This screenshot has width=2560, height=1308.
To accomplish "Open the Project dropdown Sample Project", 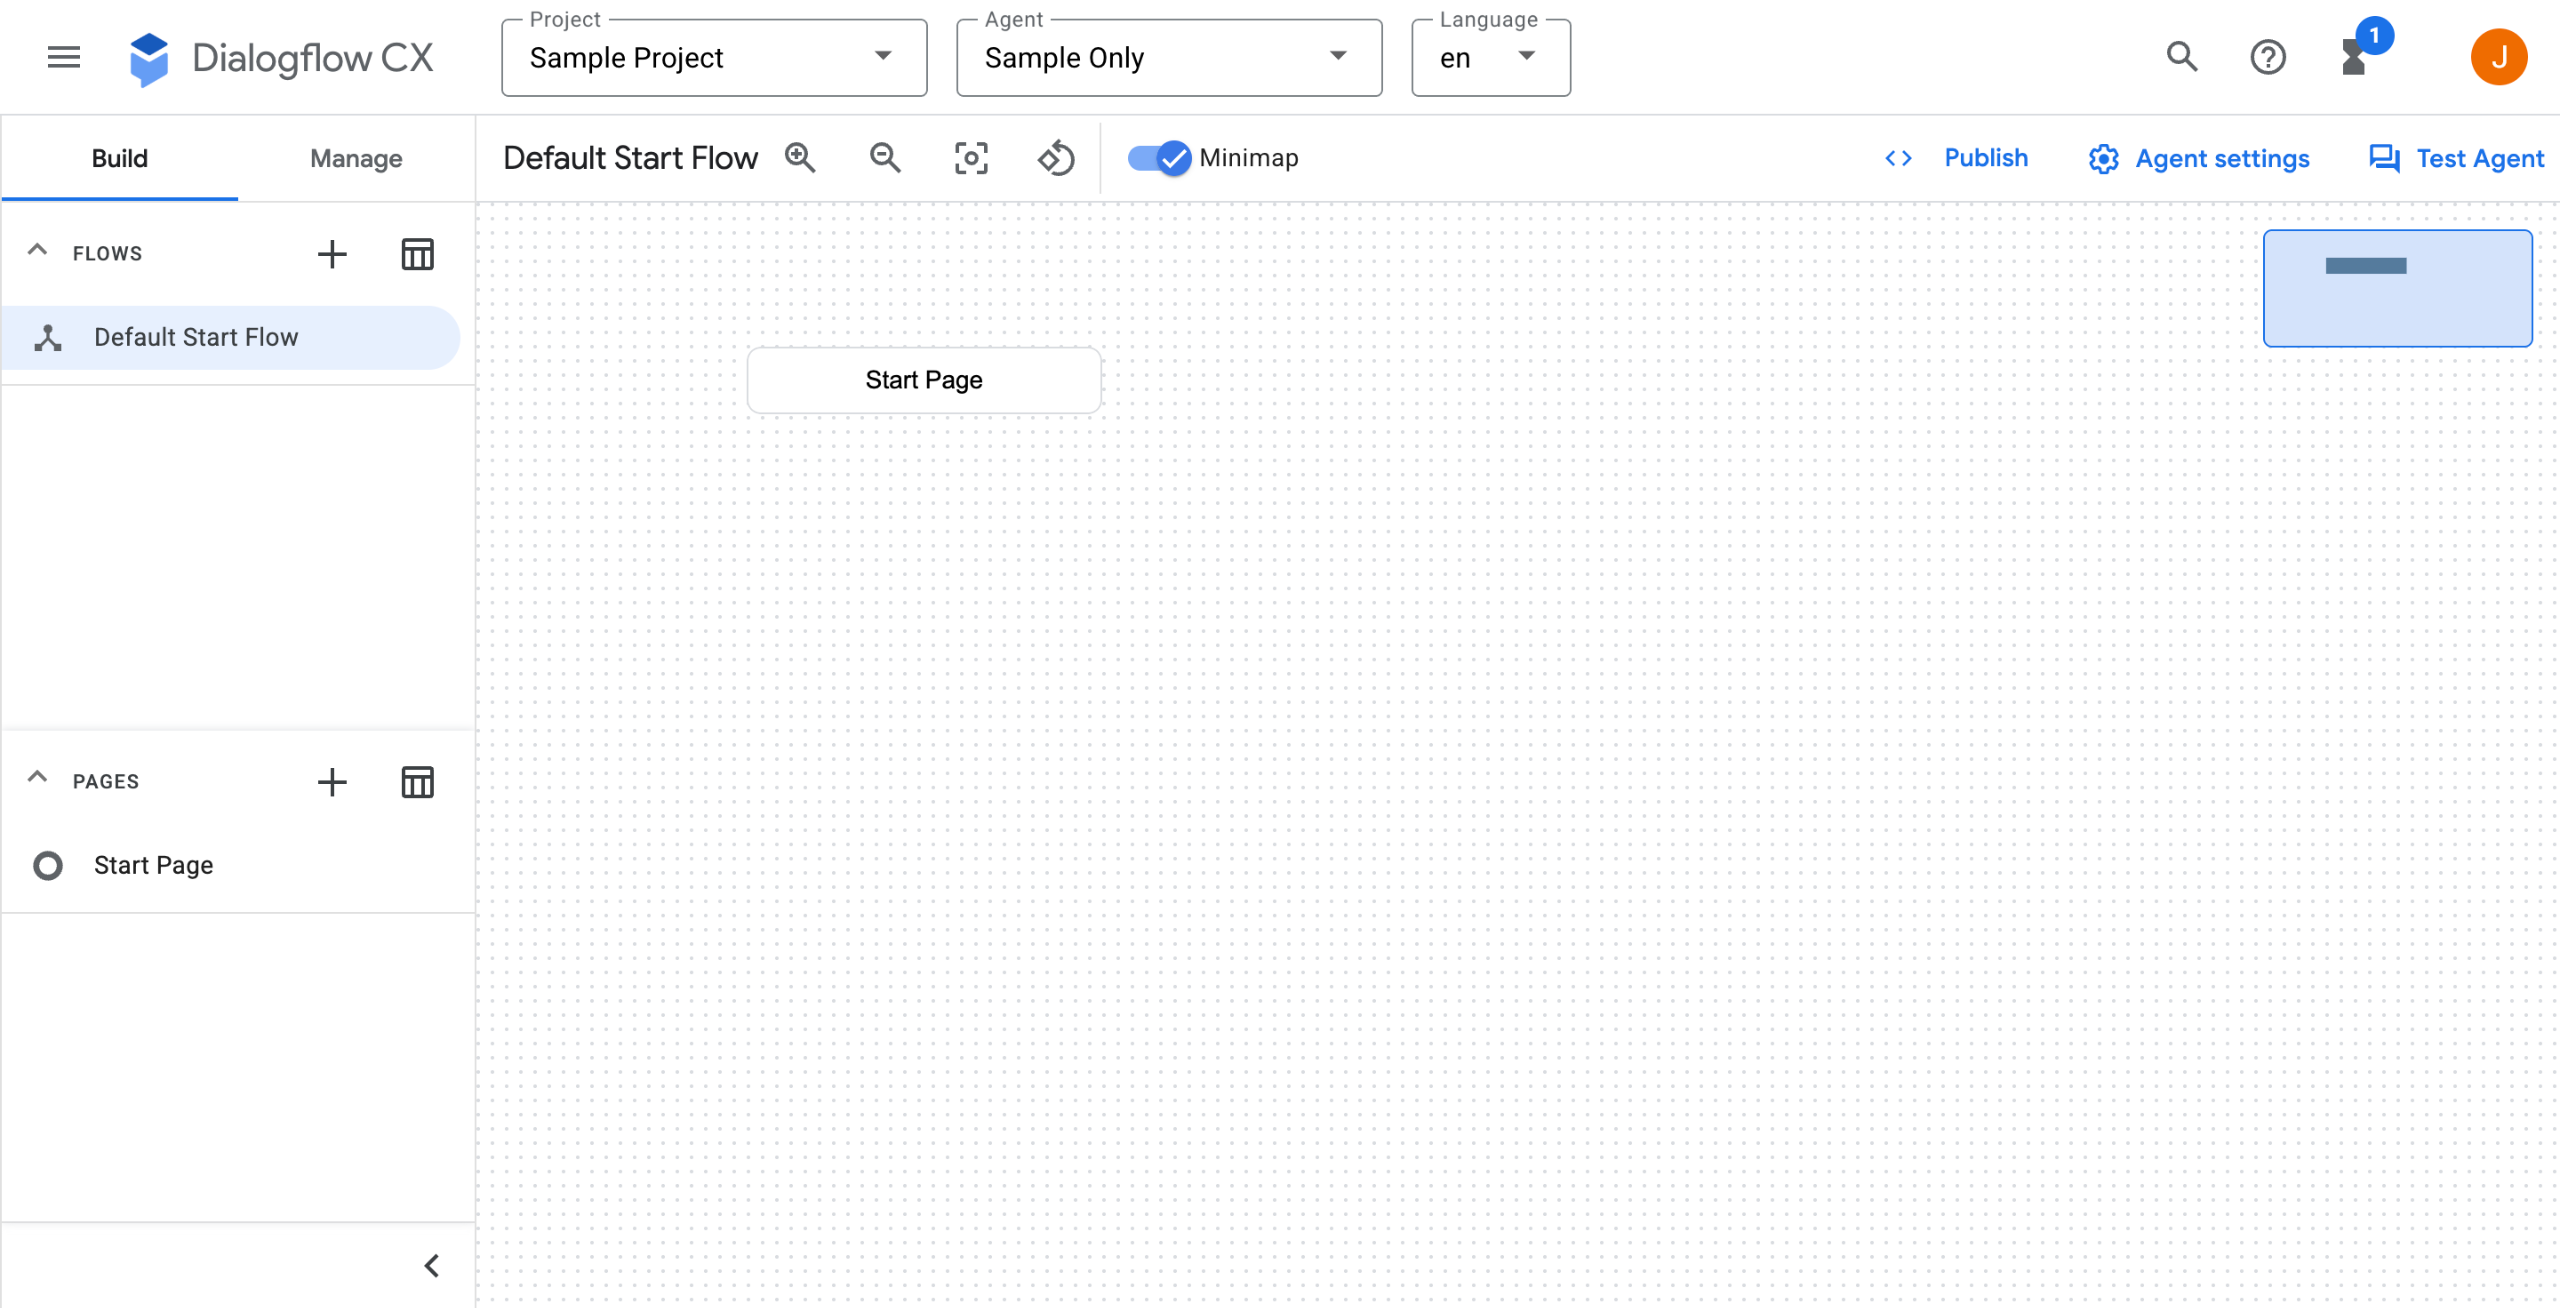I will [714, 58].
